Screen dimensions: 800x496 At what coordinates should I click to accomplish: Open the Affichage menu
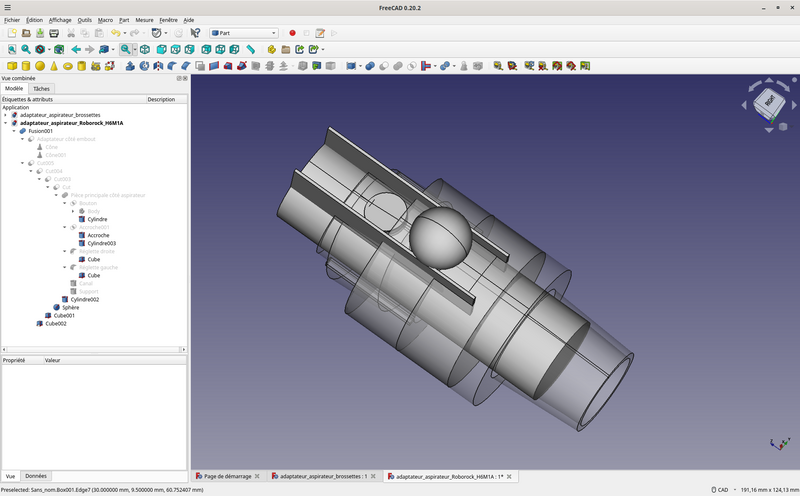click(x=60, y=19)
